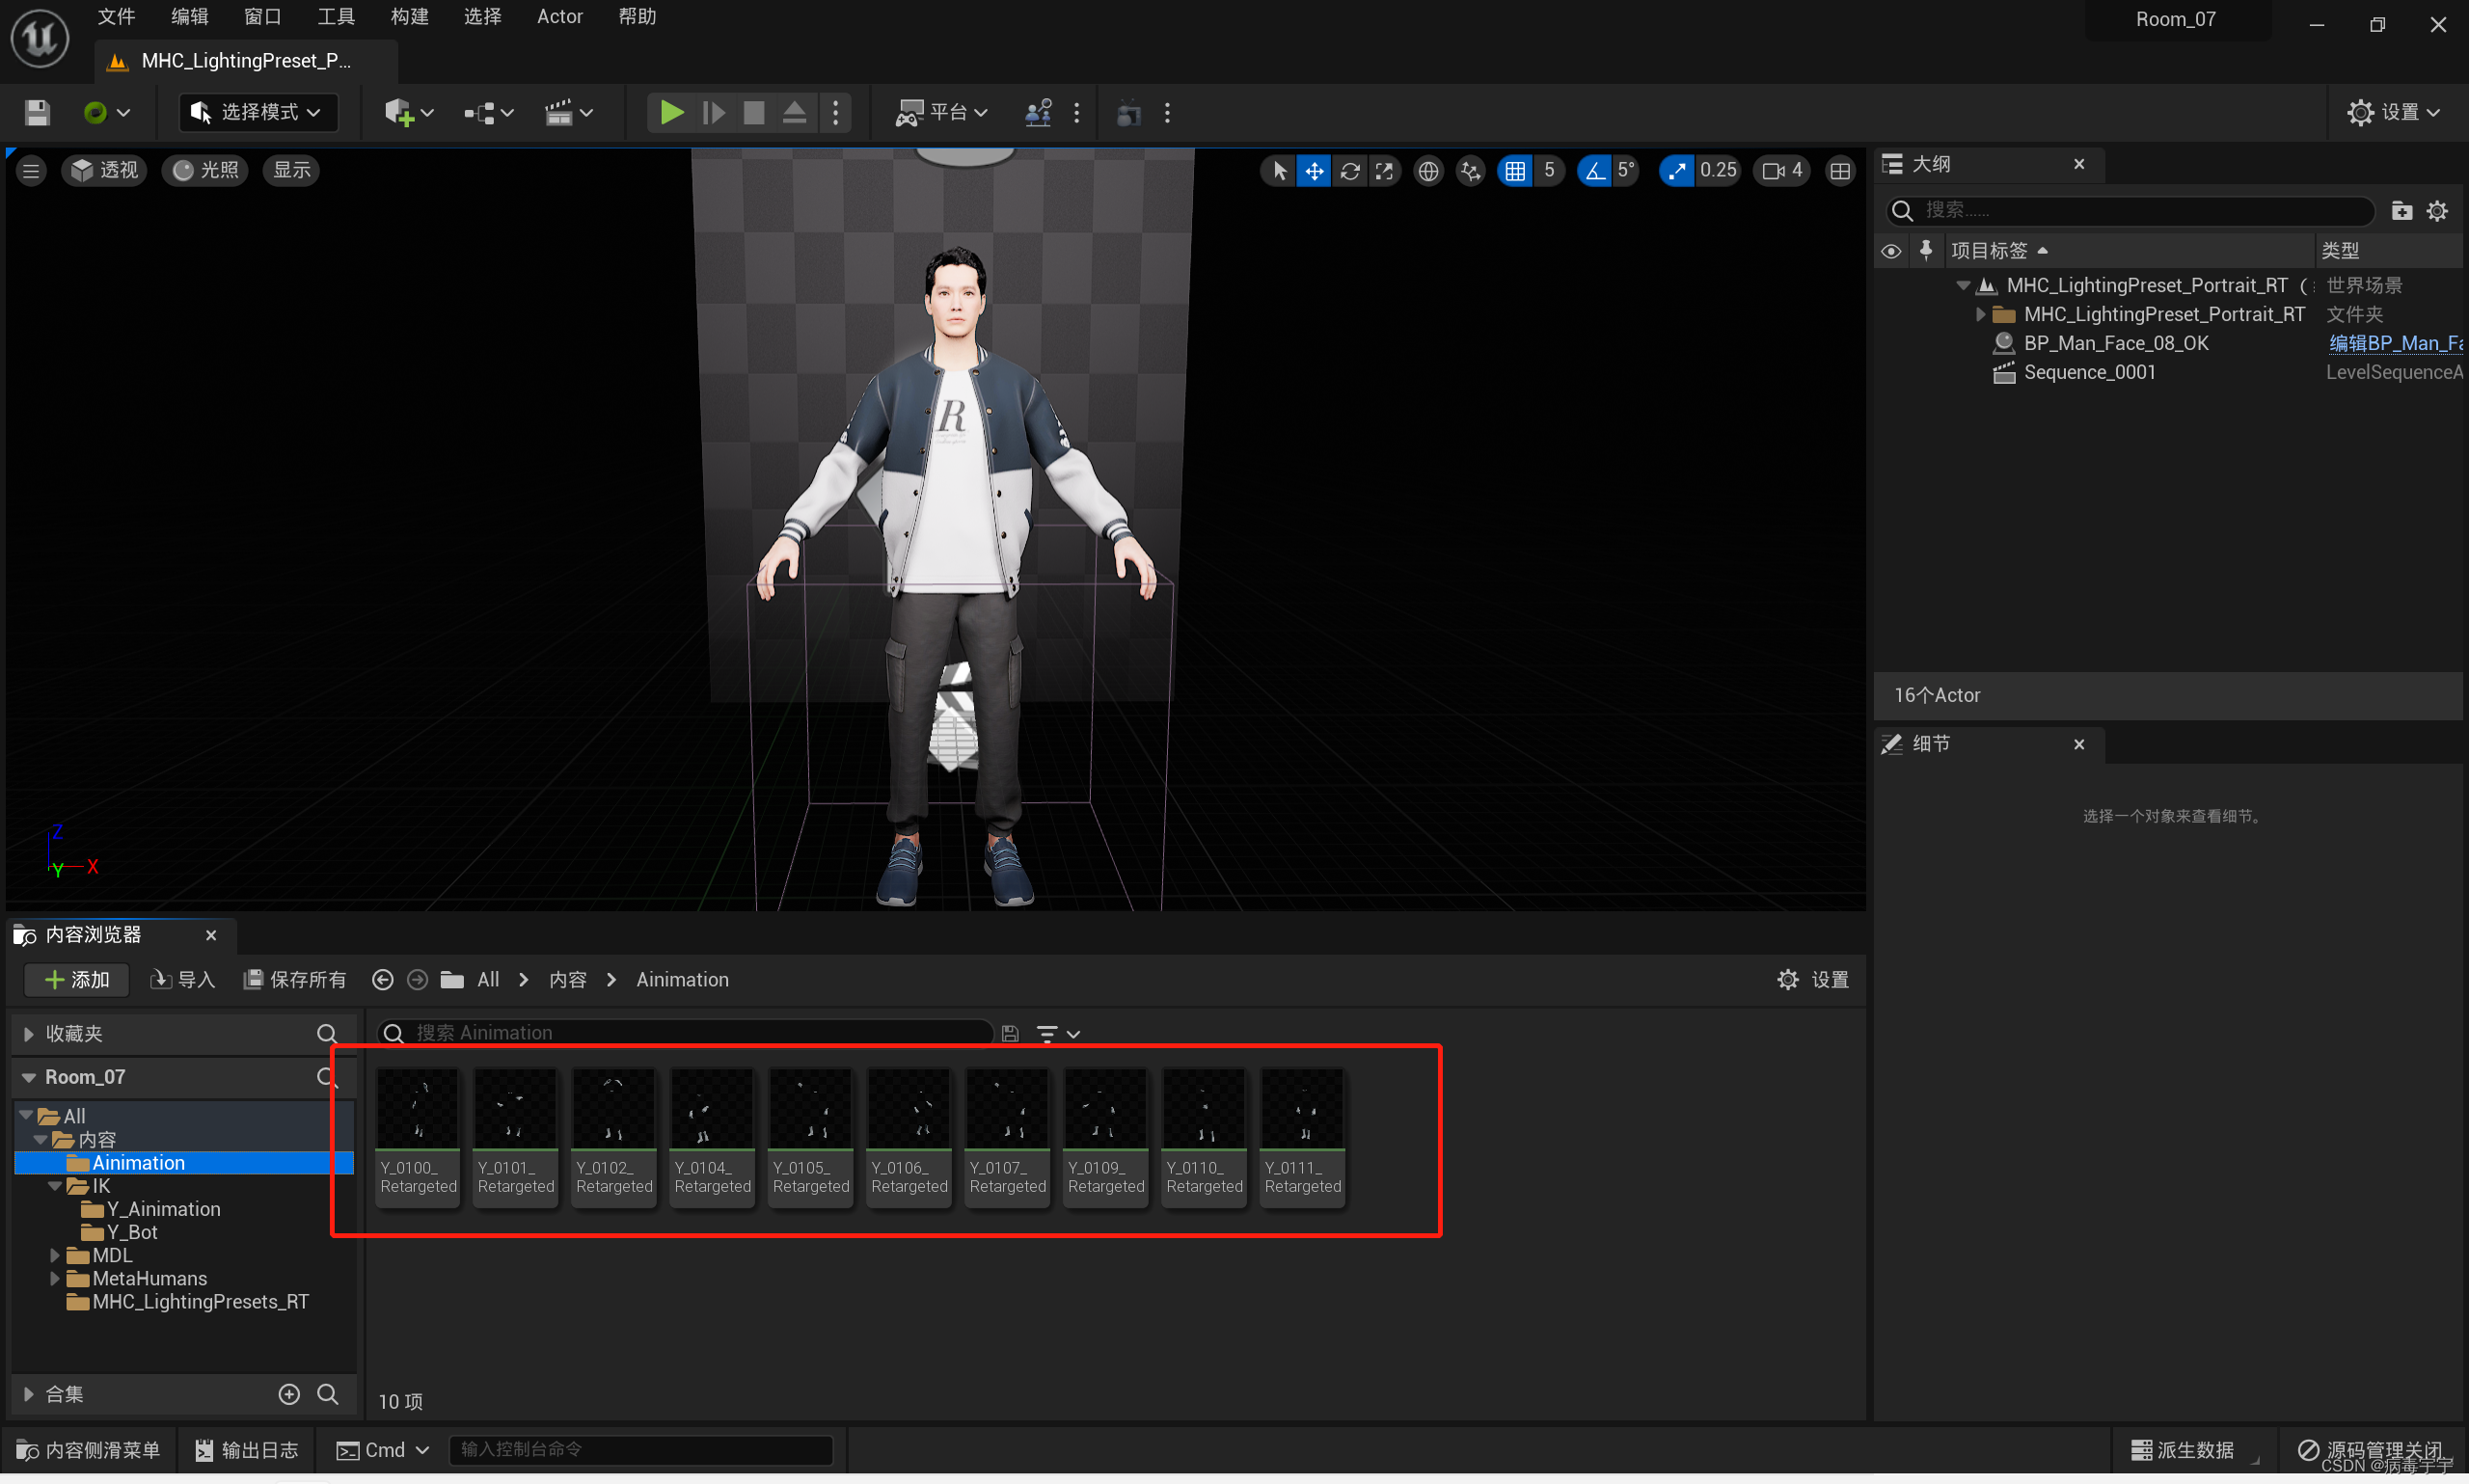Open the 工具 menu
The width and height of the screenshot is (2469, 1484).
tap(336, 16)
